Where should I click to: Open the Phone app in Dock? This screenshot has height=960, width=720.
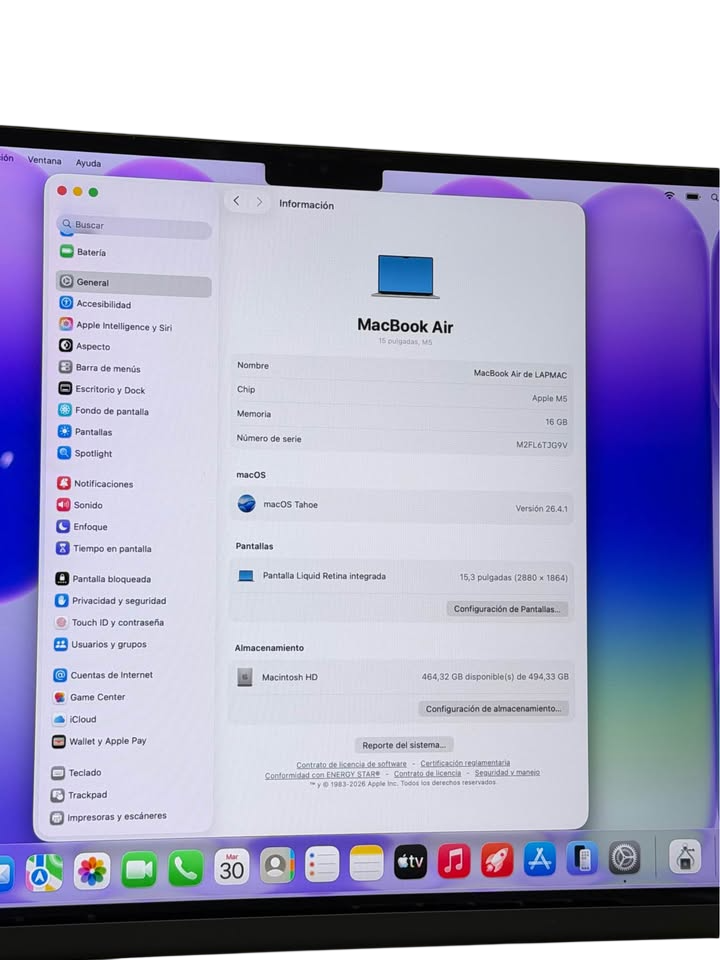pos(186,868)
